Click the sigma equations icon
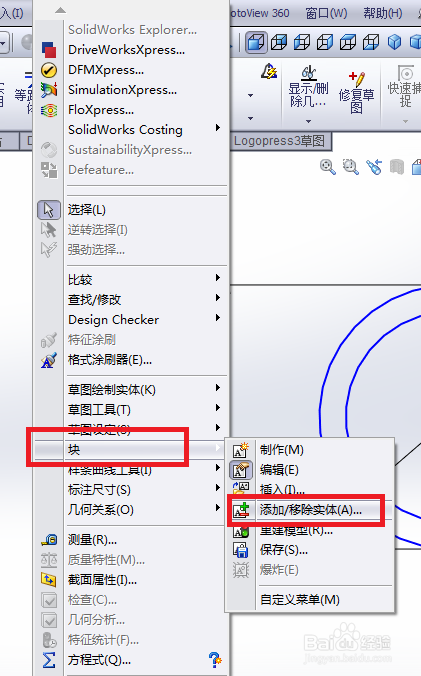 point(49,660)
